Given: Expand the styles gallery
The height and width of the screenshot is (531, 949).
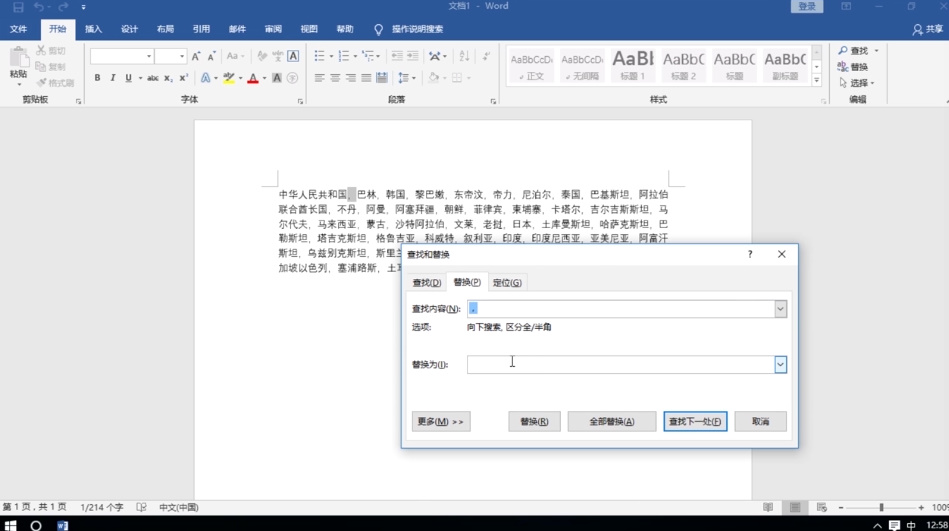Looking at the screenshot, I should [816, 80].
